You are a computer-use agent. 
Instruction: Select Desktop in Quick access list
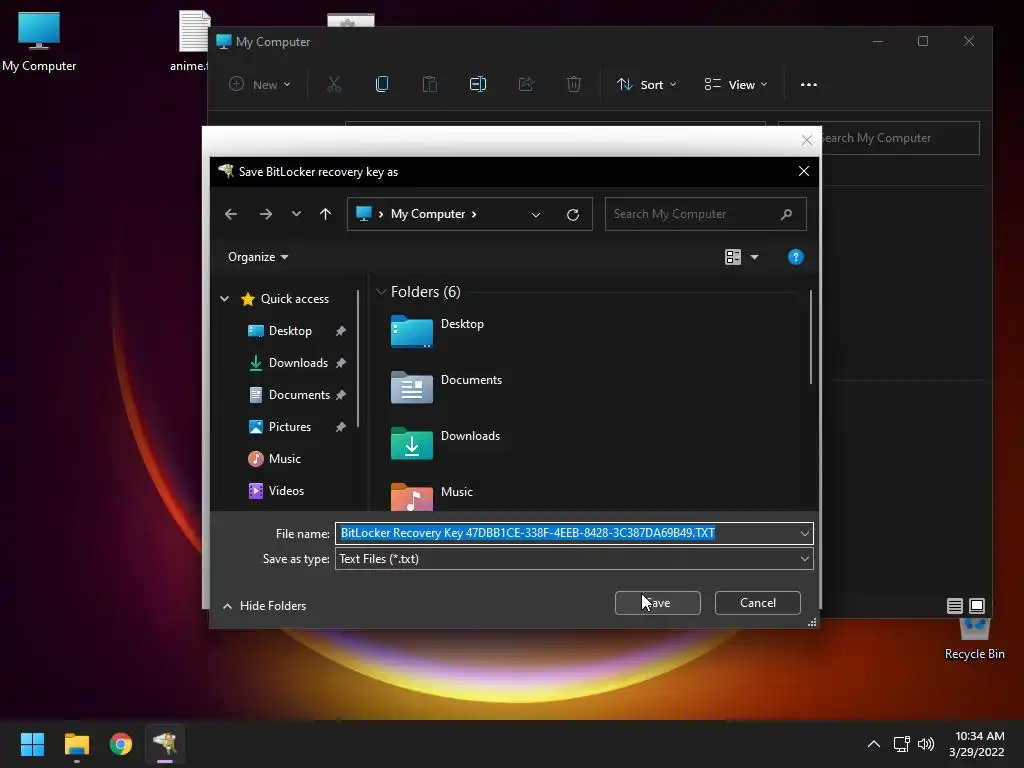click(x=290, y=331)
